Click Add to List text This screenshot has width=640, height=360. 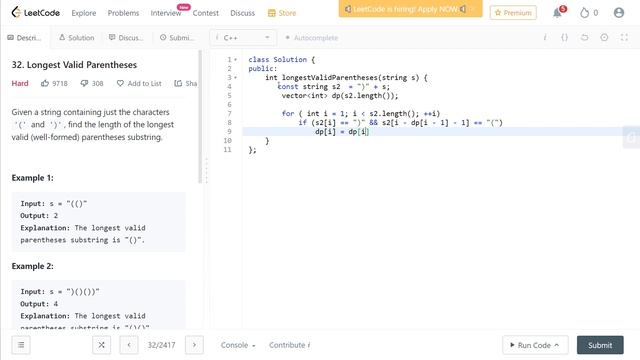144,83
